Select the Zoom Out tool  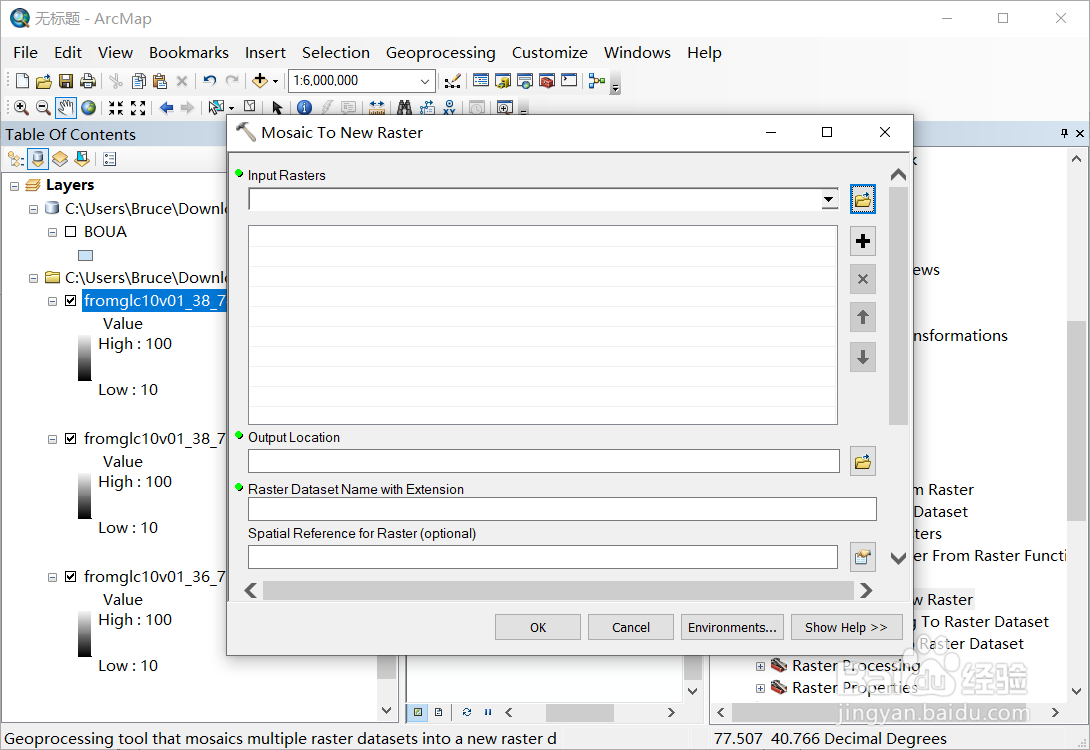click(x=43, y=108)
